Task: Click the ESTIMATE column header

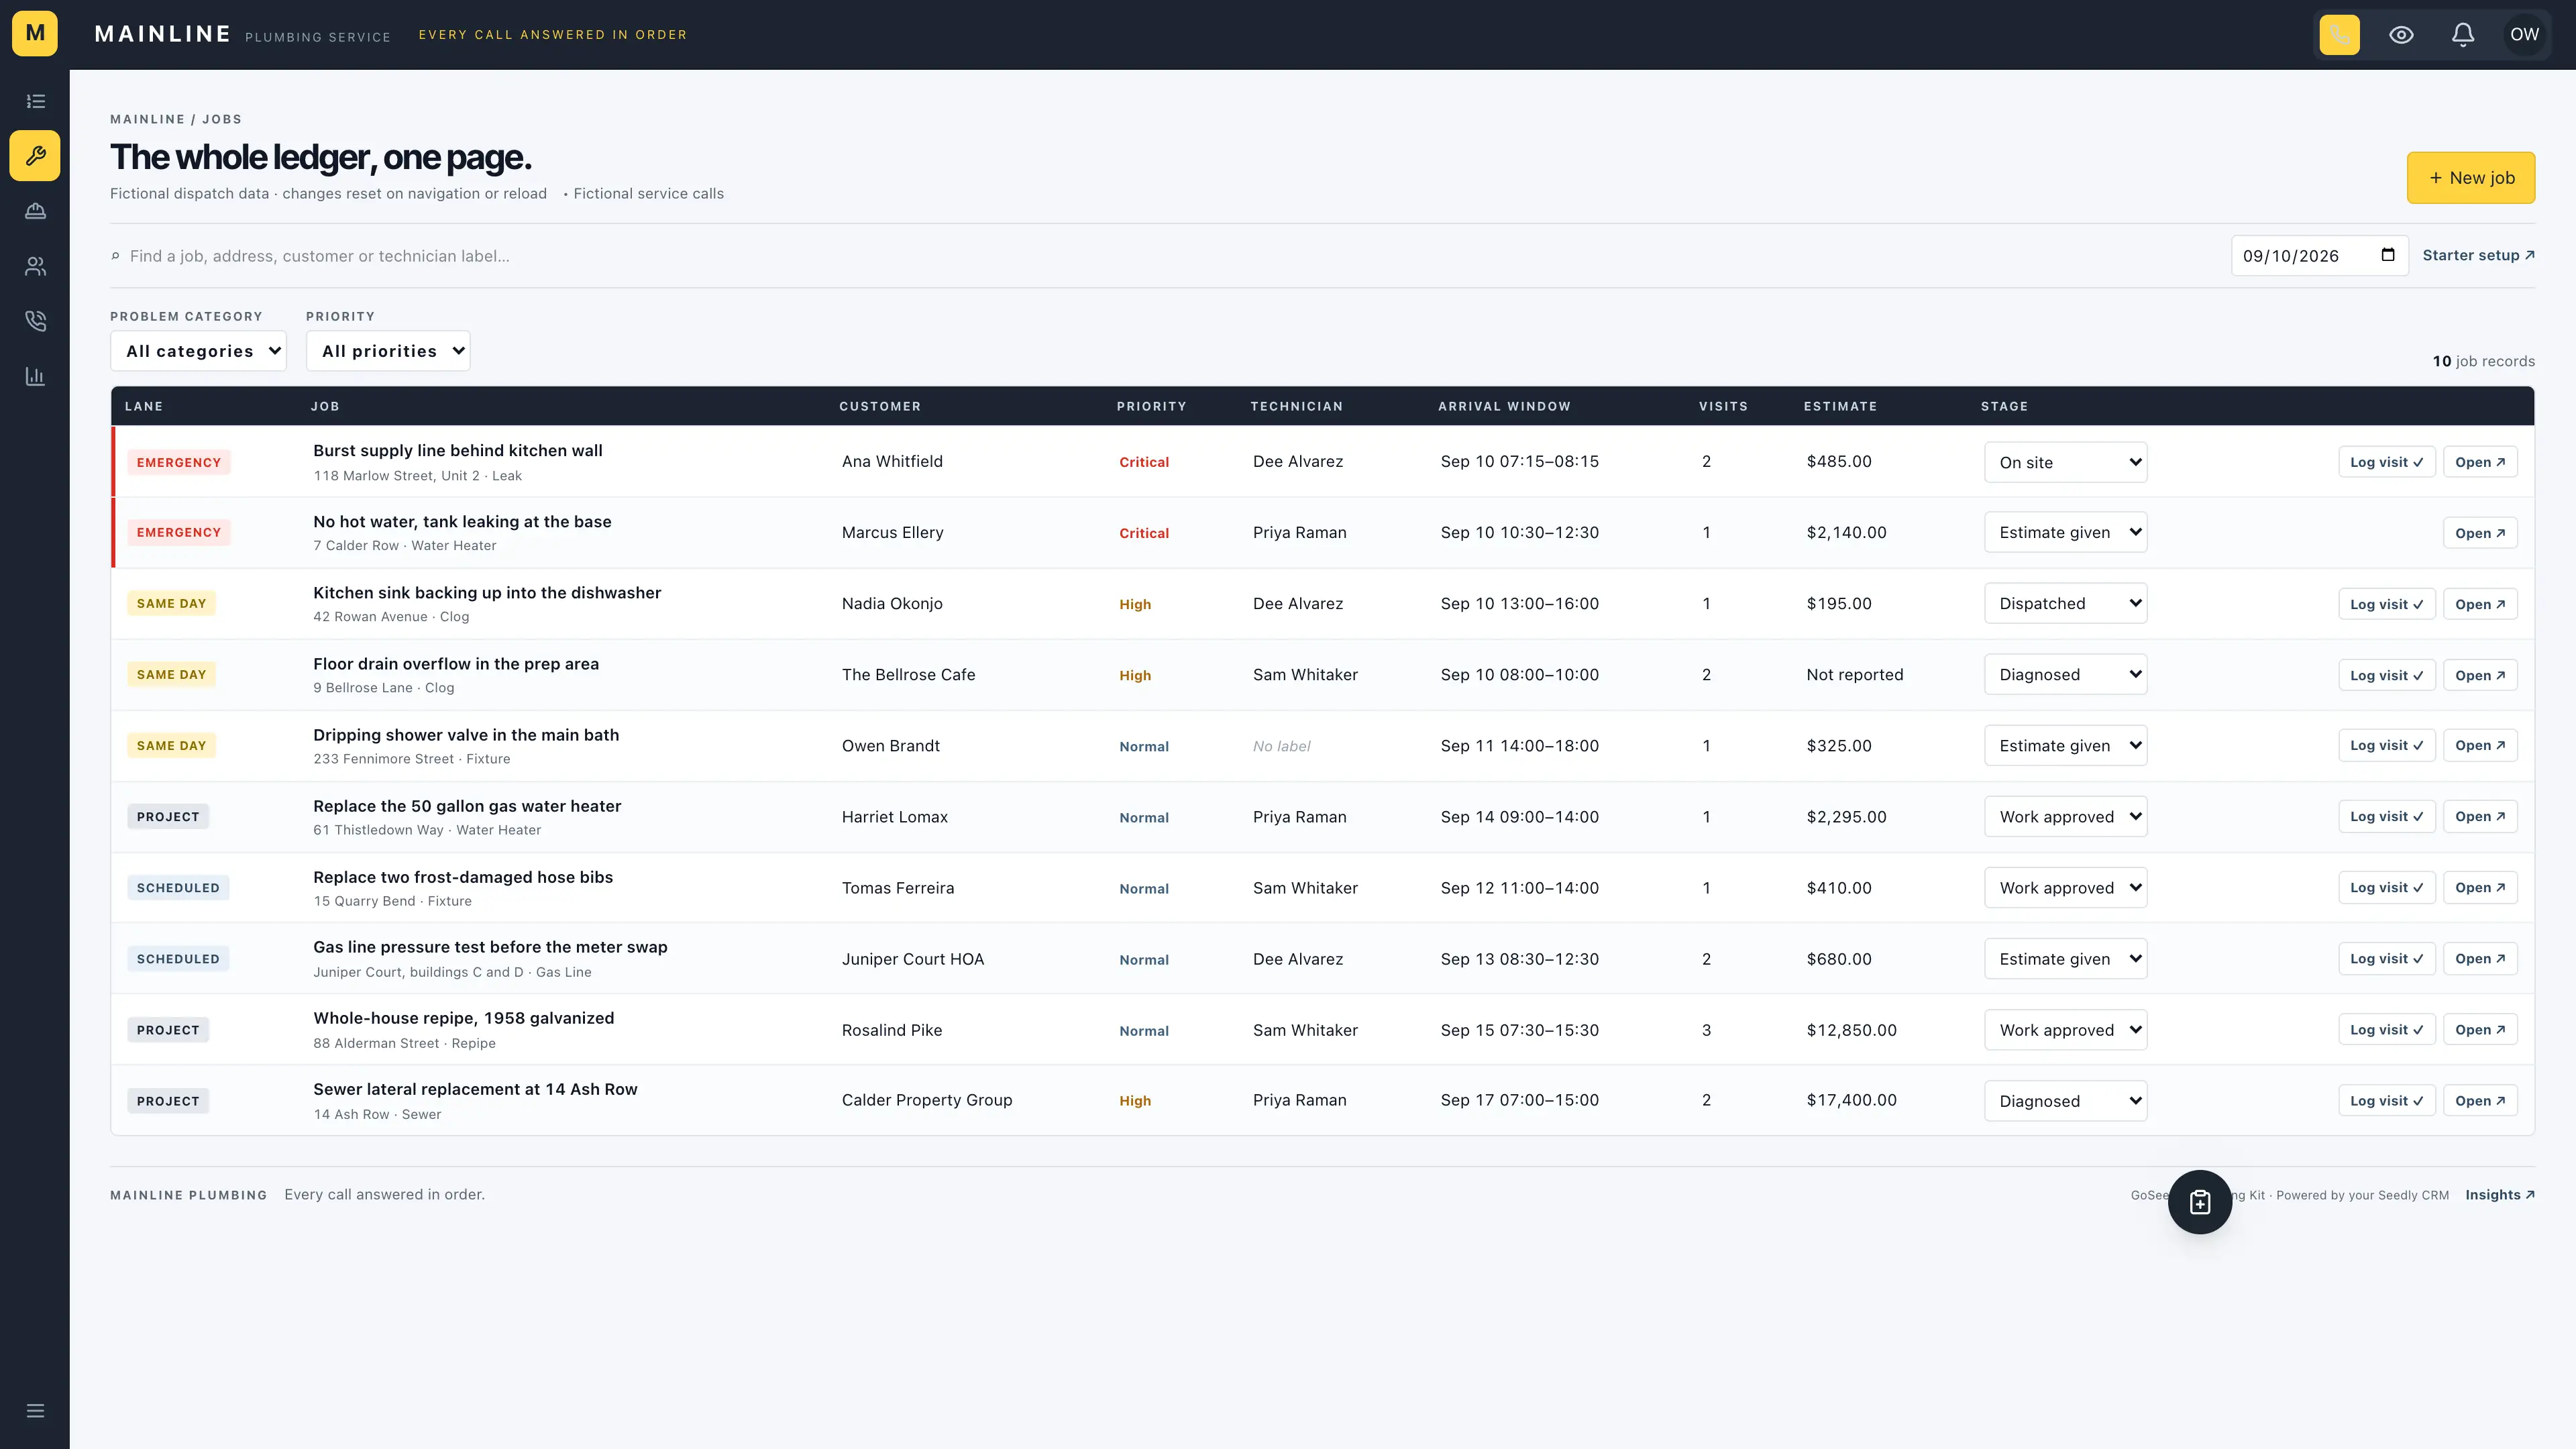Action: point(1840,406)
